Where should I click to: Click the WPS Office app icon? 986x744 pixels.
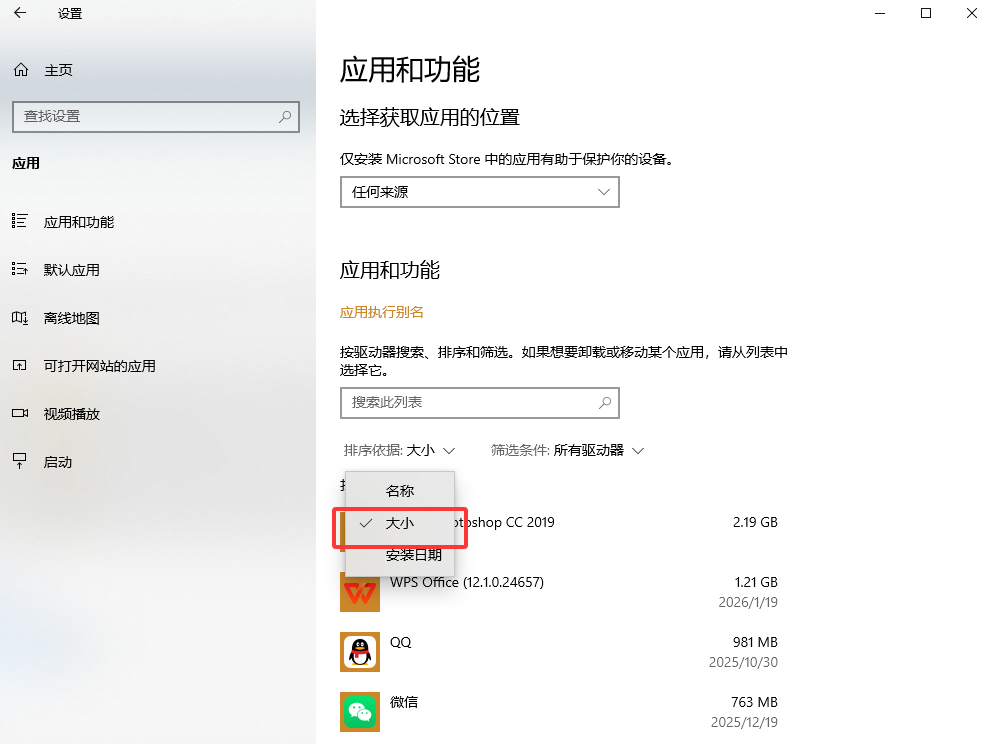(360, 592)
